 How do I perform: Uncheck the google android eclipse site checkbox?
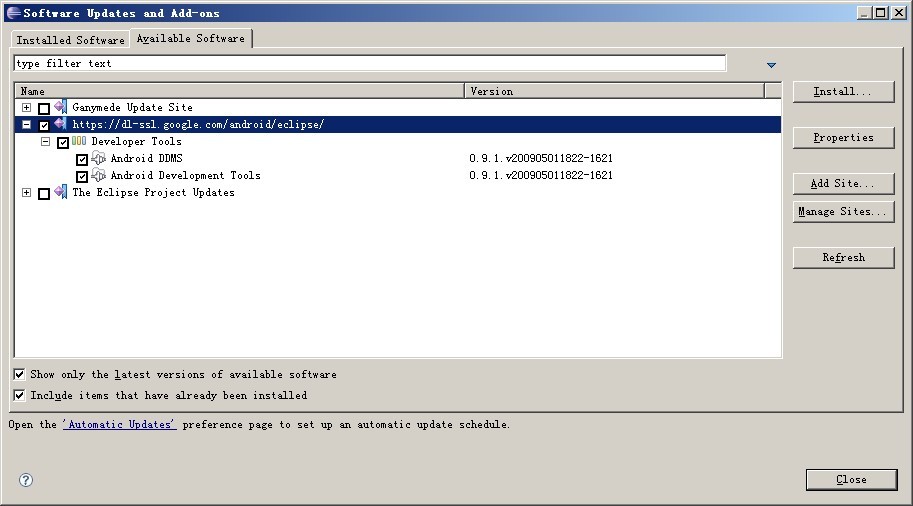[44, 125]
